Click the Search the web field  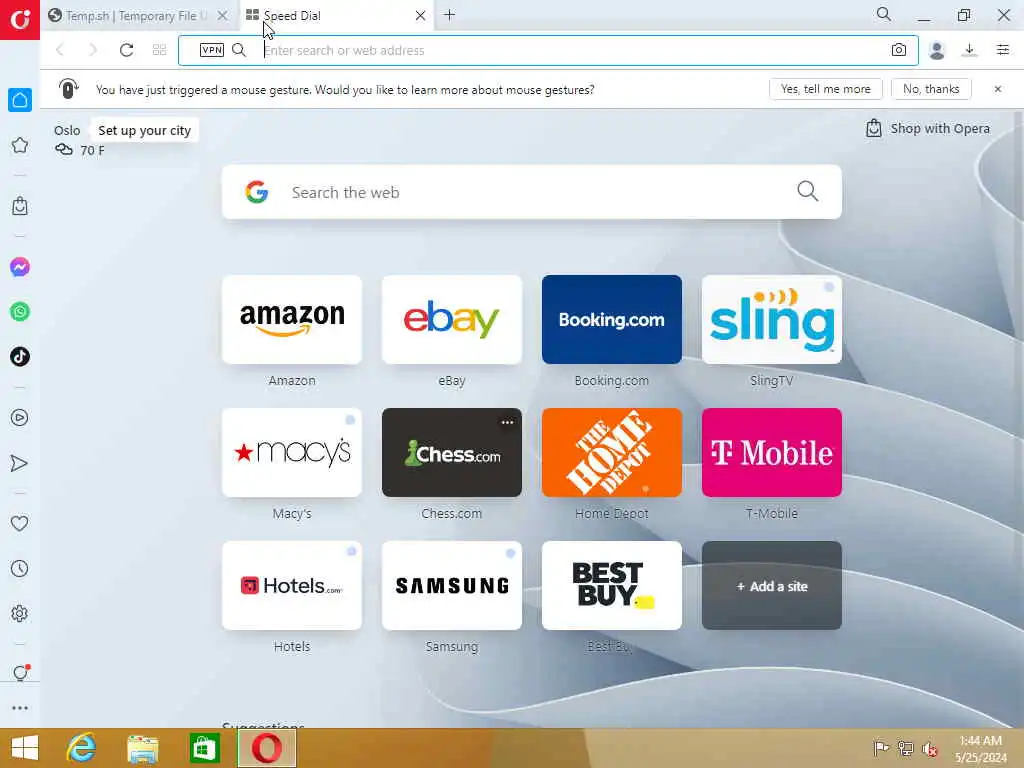(x=532, y=192)
